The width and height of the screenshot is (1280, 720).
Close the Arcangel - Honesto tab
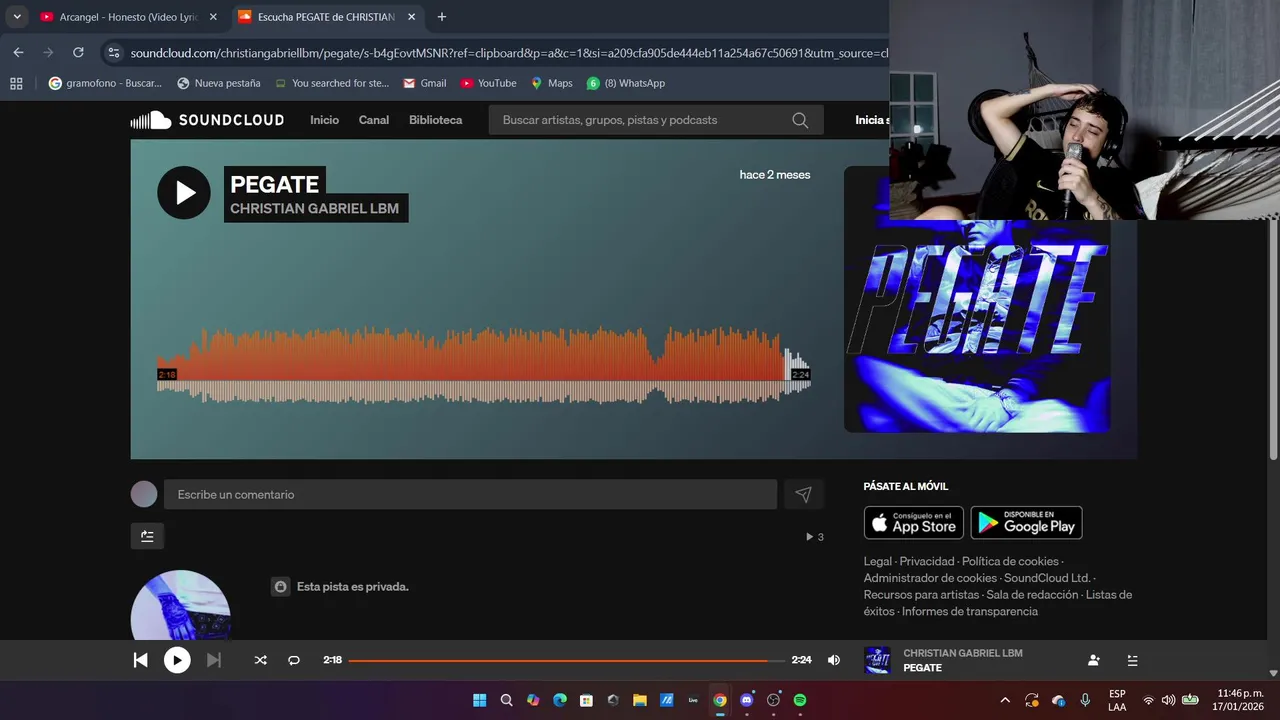213,17
